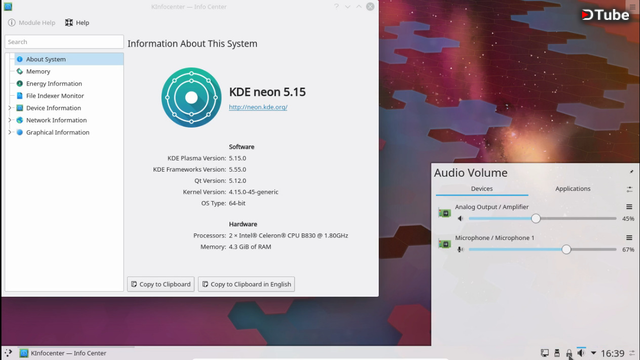Click Qt Version value 5.12.0
Screen dimensions: 640x360
pyautogui.click(x=237, y=180)
